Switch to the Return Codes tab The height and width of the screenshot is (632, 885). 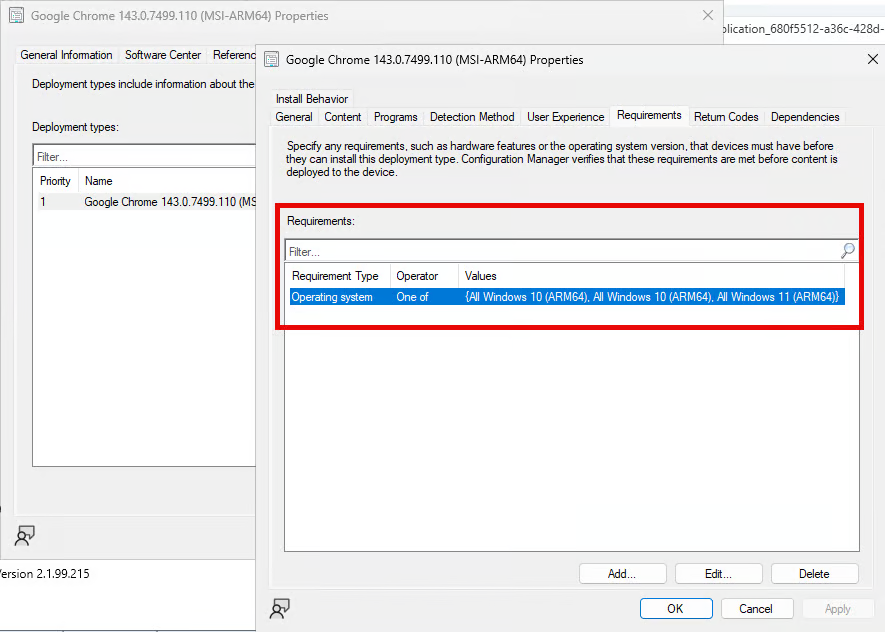(726, 116)
